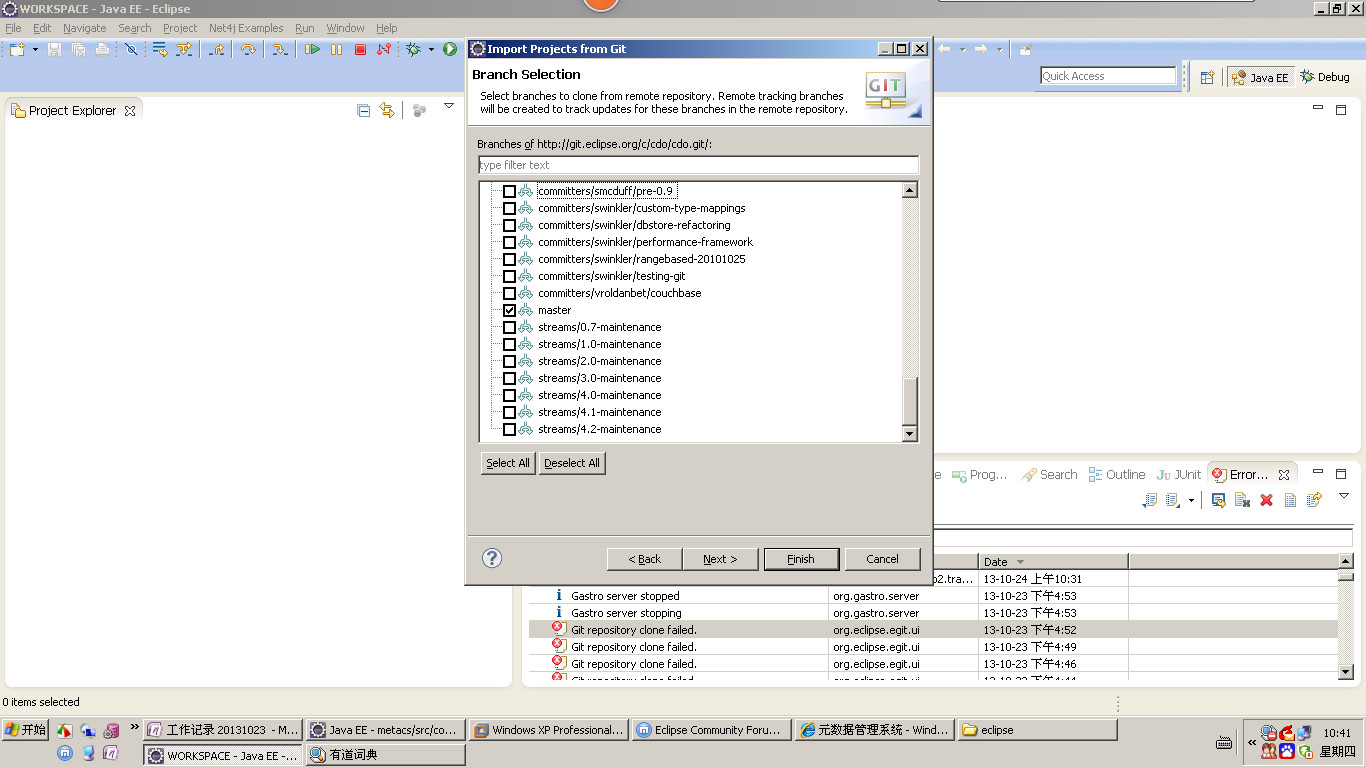Click the Export Log icon in Error Log
Viewport: 1366px width, 768px height.
pos(1150,500)
